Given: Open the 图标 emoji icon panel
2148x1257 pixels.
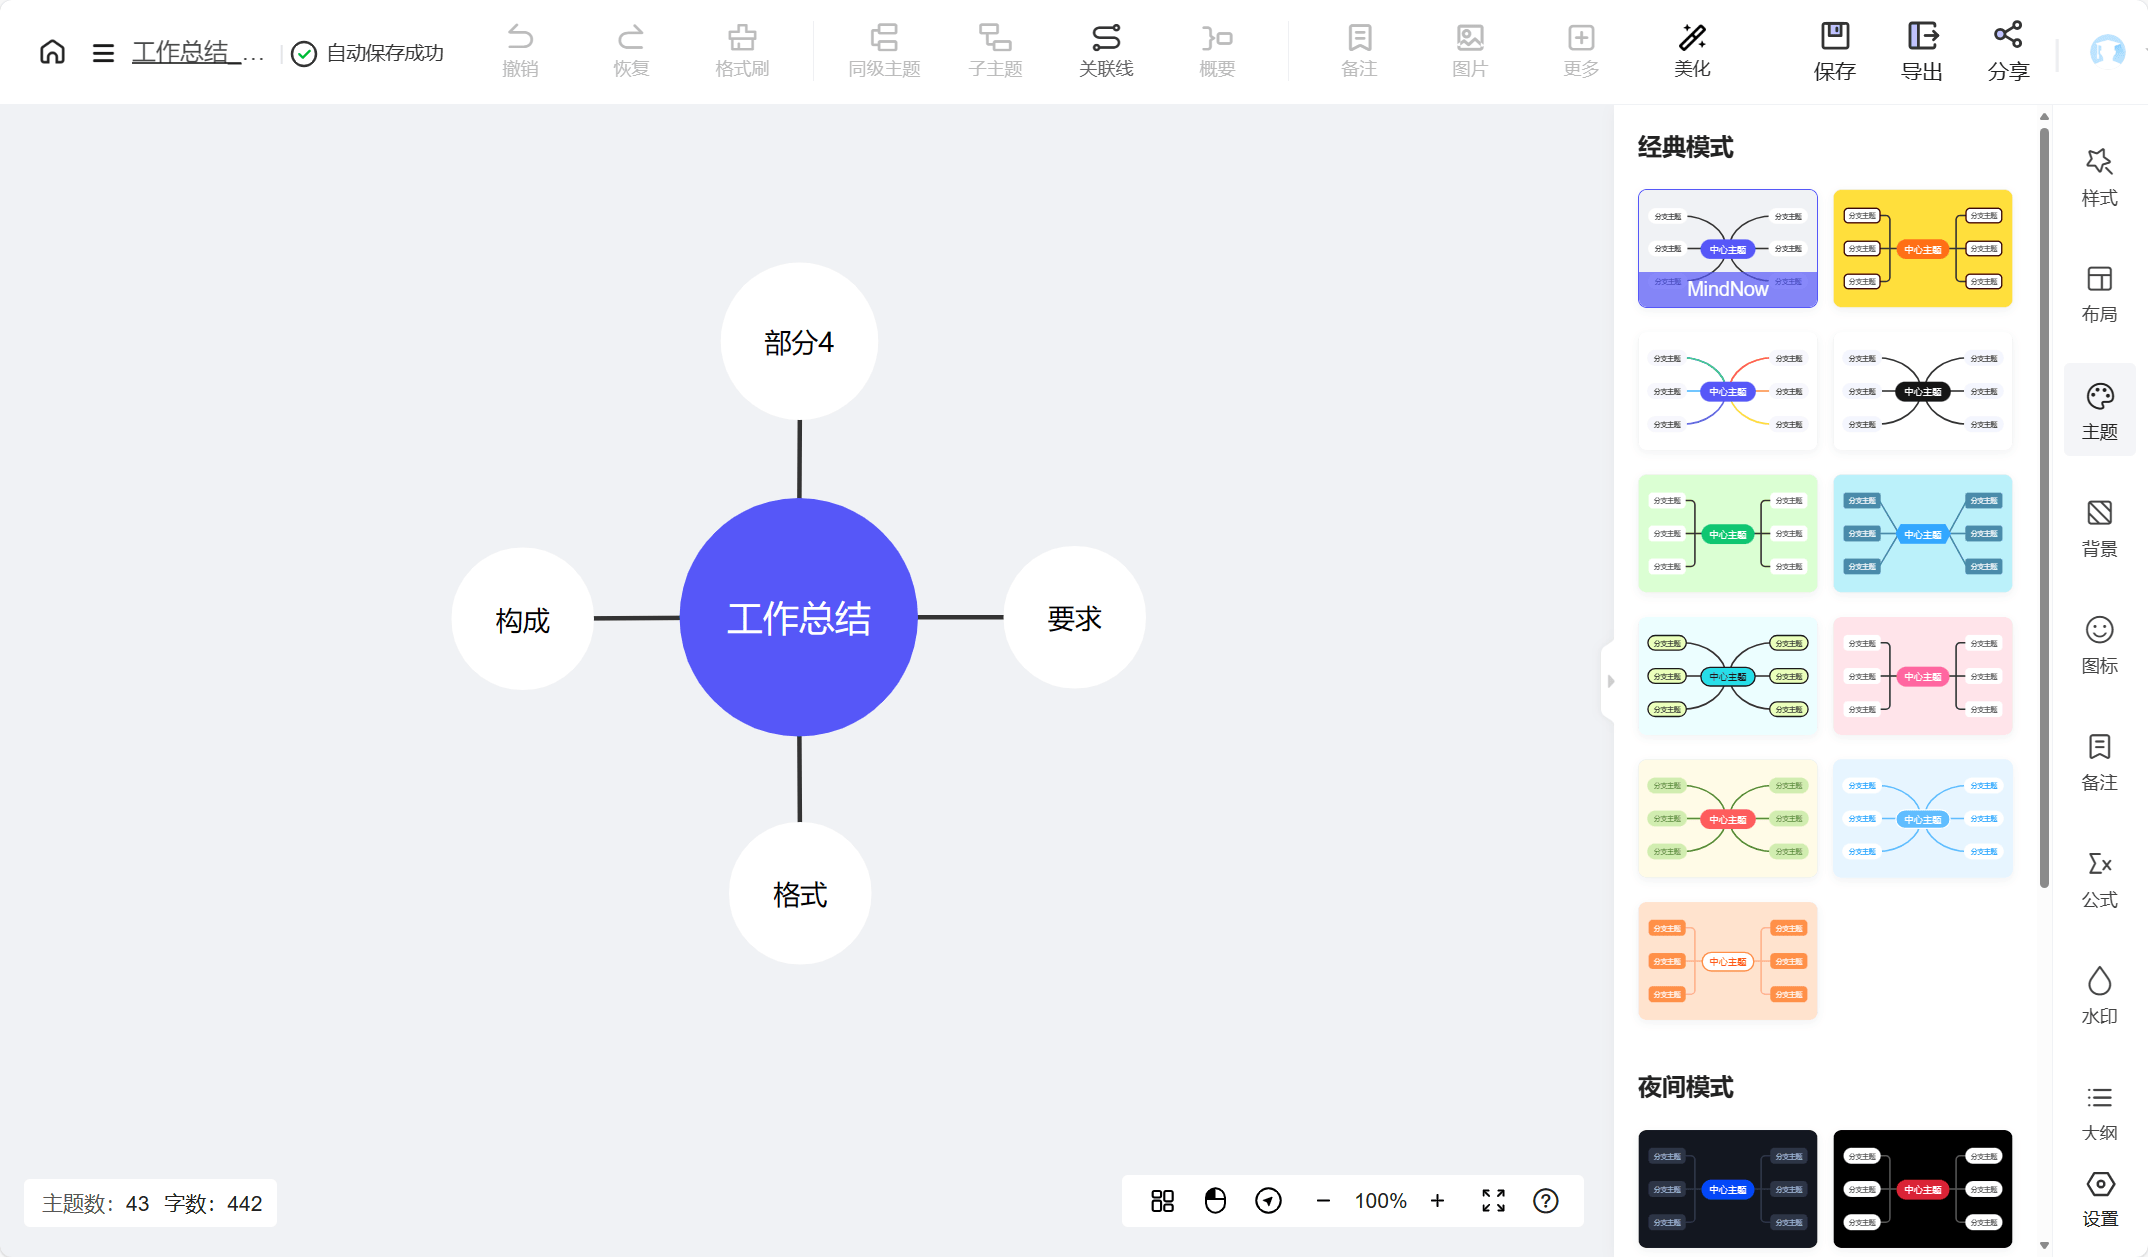Looking at the screenshot, I should (x=2099, y=645).
